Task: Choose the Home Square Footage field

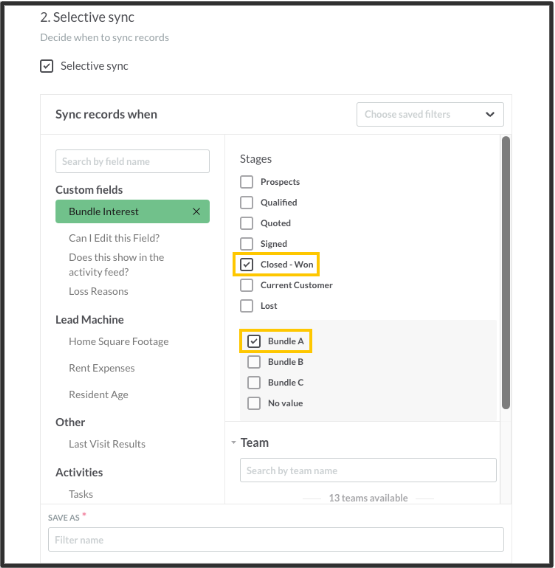Action: (119, 342)
